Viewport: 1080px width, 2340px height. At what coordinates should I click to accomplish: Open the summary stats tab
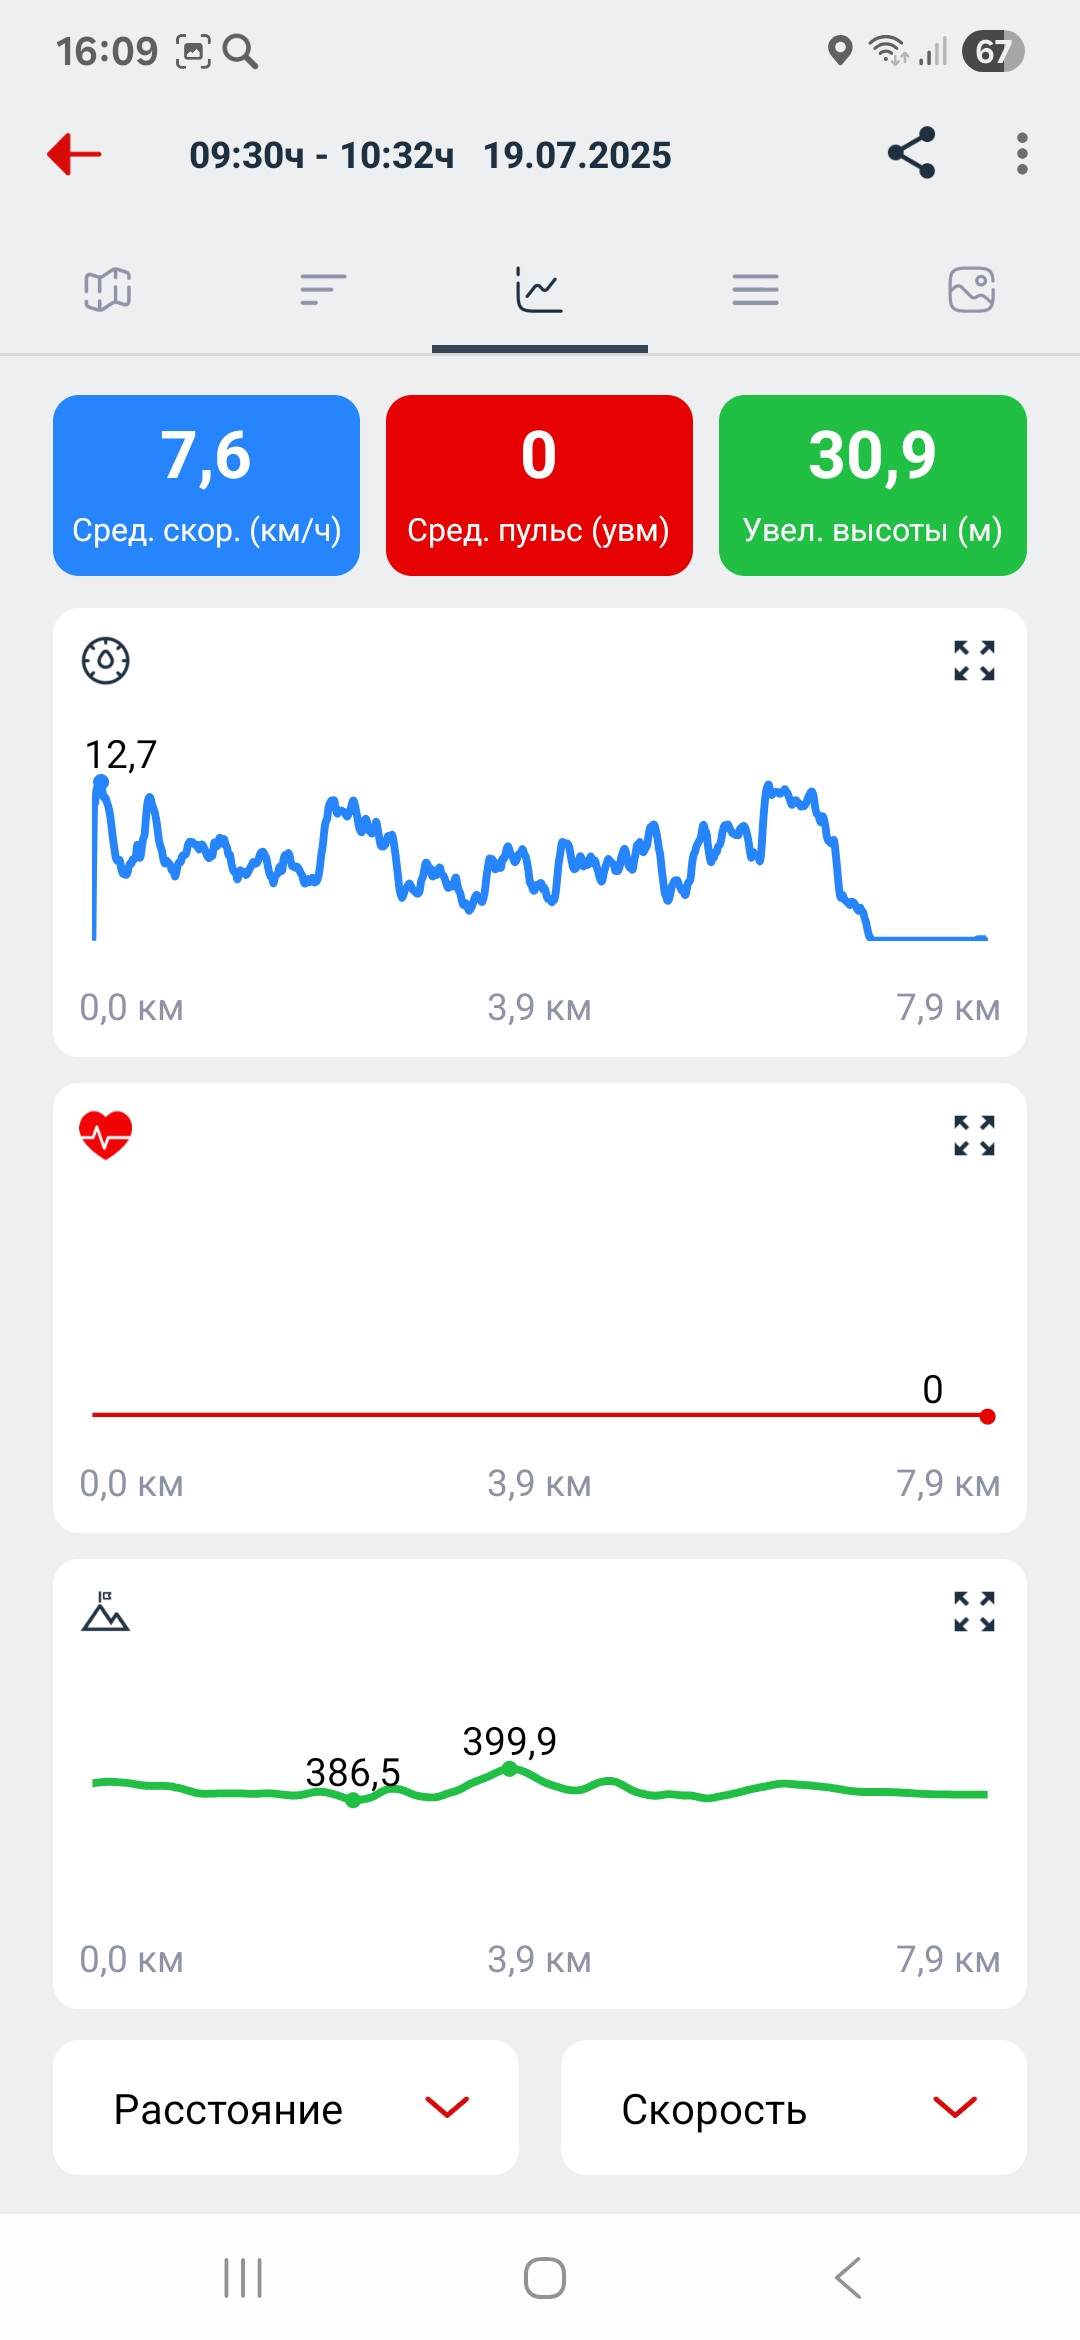(x=323, y=290)
